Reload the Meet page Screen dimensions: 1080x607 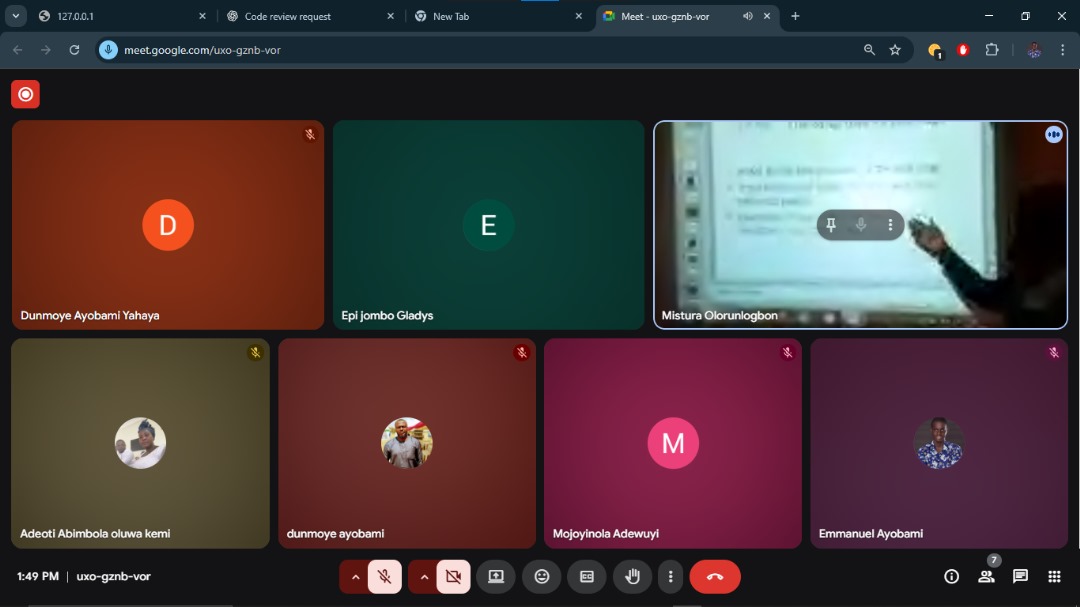click(x=74, y=50)
